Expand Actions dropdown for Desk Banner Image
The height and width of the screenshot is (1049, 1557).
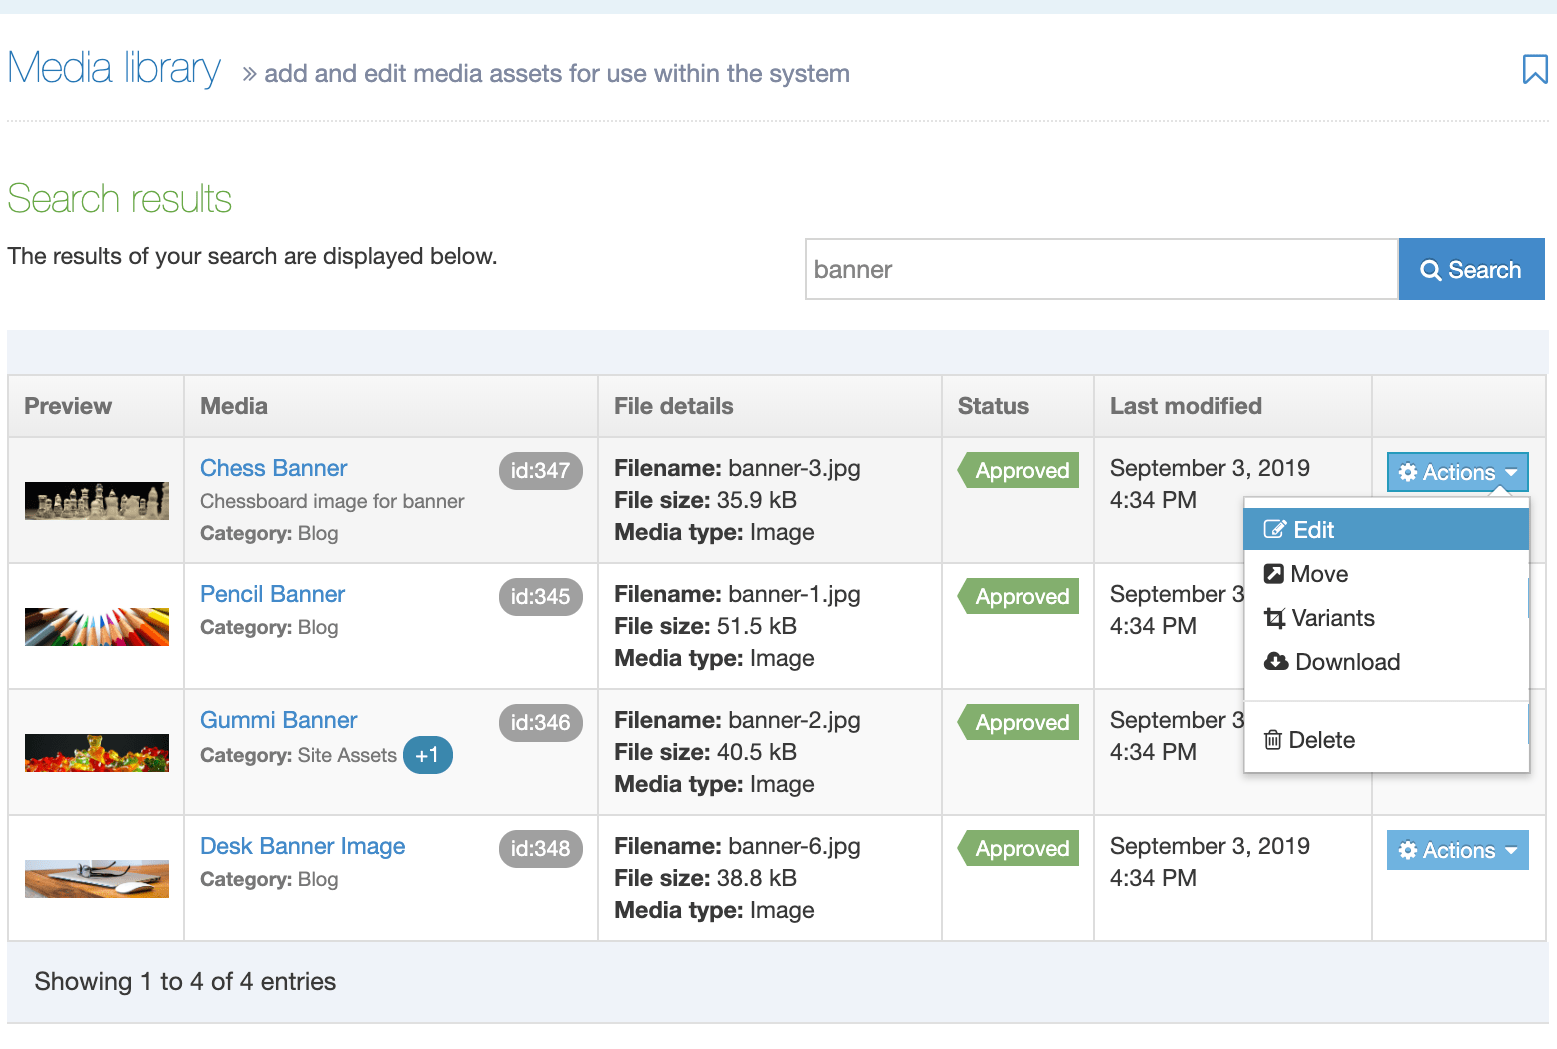tap(1457, 850)
